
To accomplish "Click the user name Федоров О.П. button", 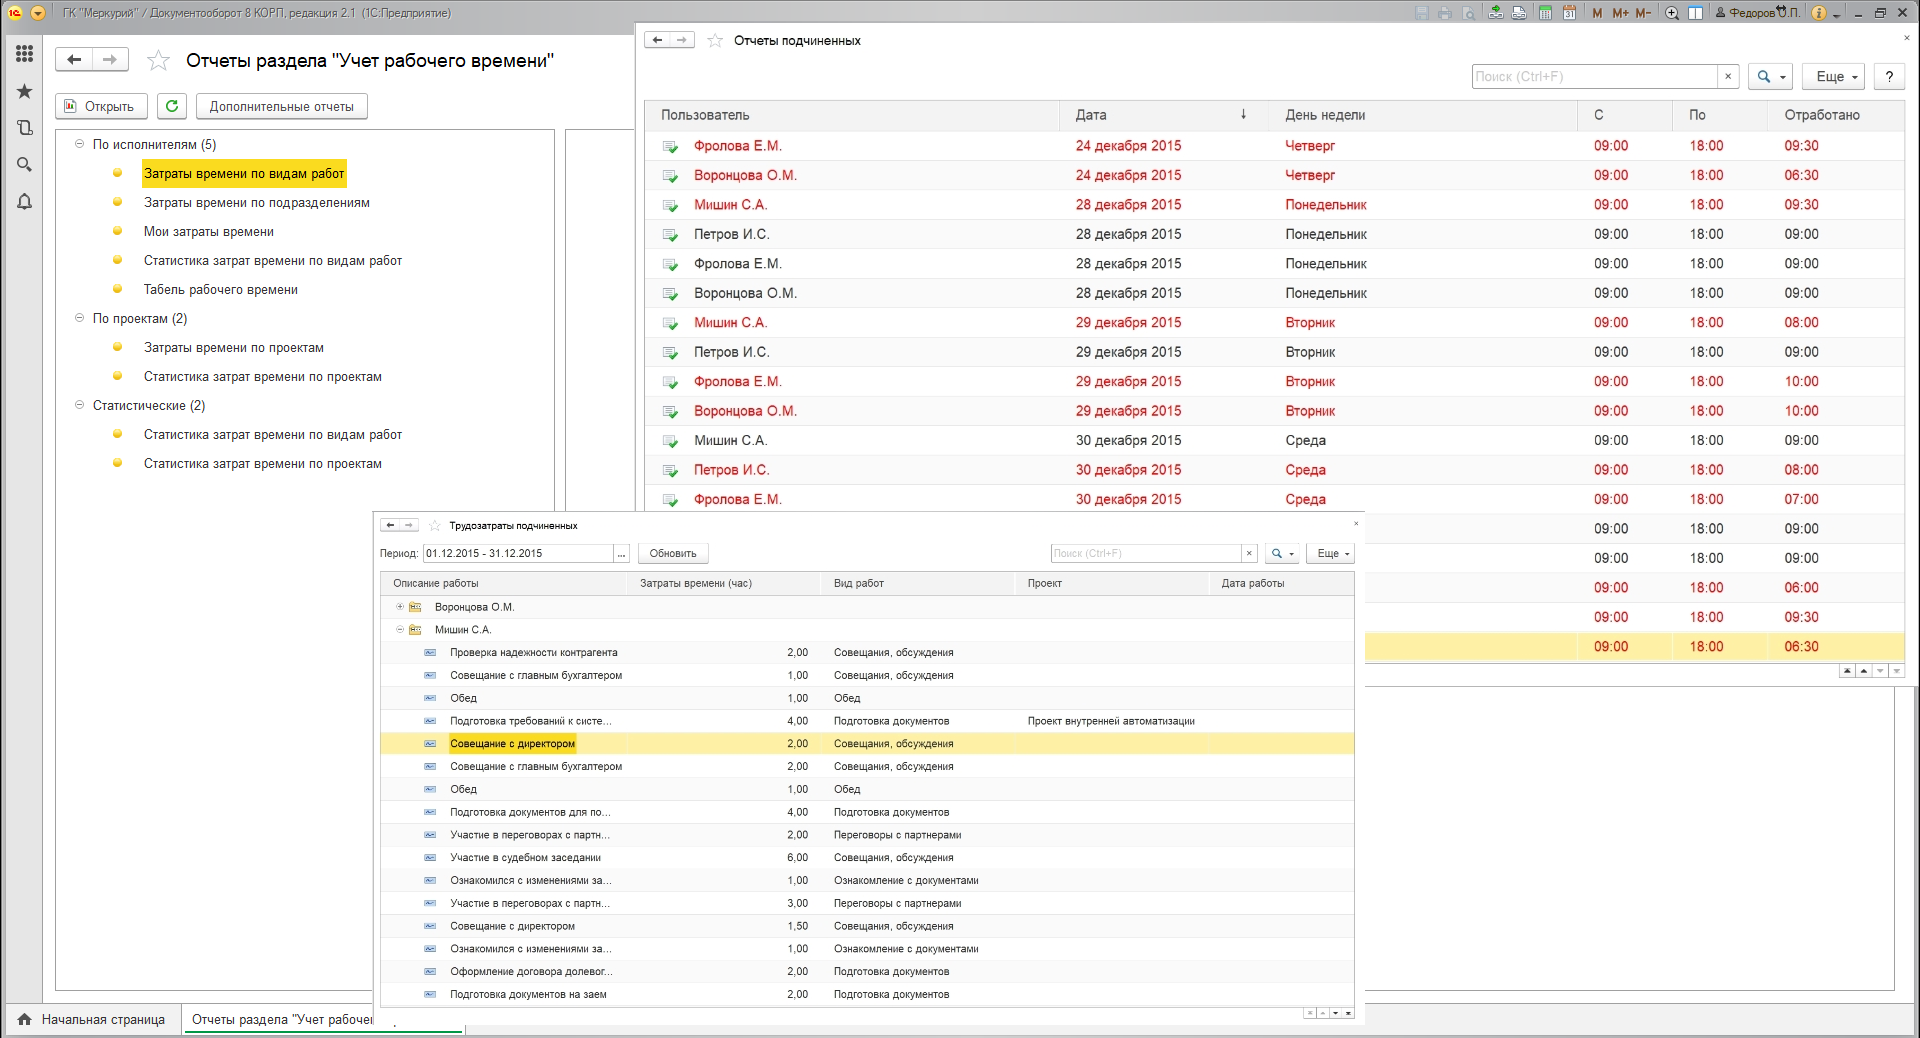I will (1757, 13).
